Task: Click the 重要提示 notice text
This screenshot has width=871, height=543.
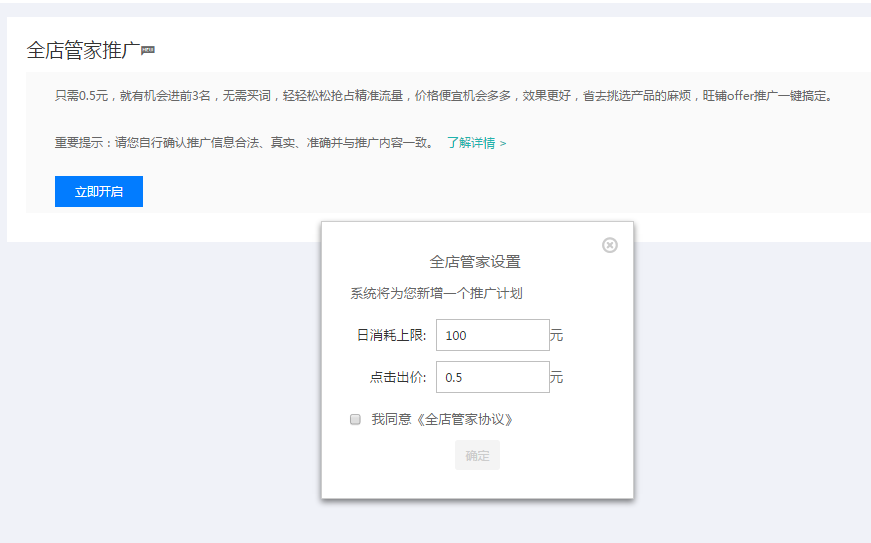Action: pyautogui.click(x=245, y=143)
